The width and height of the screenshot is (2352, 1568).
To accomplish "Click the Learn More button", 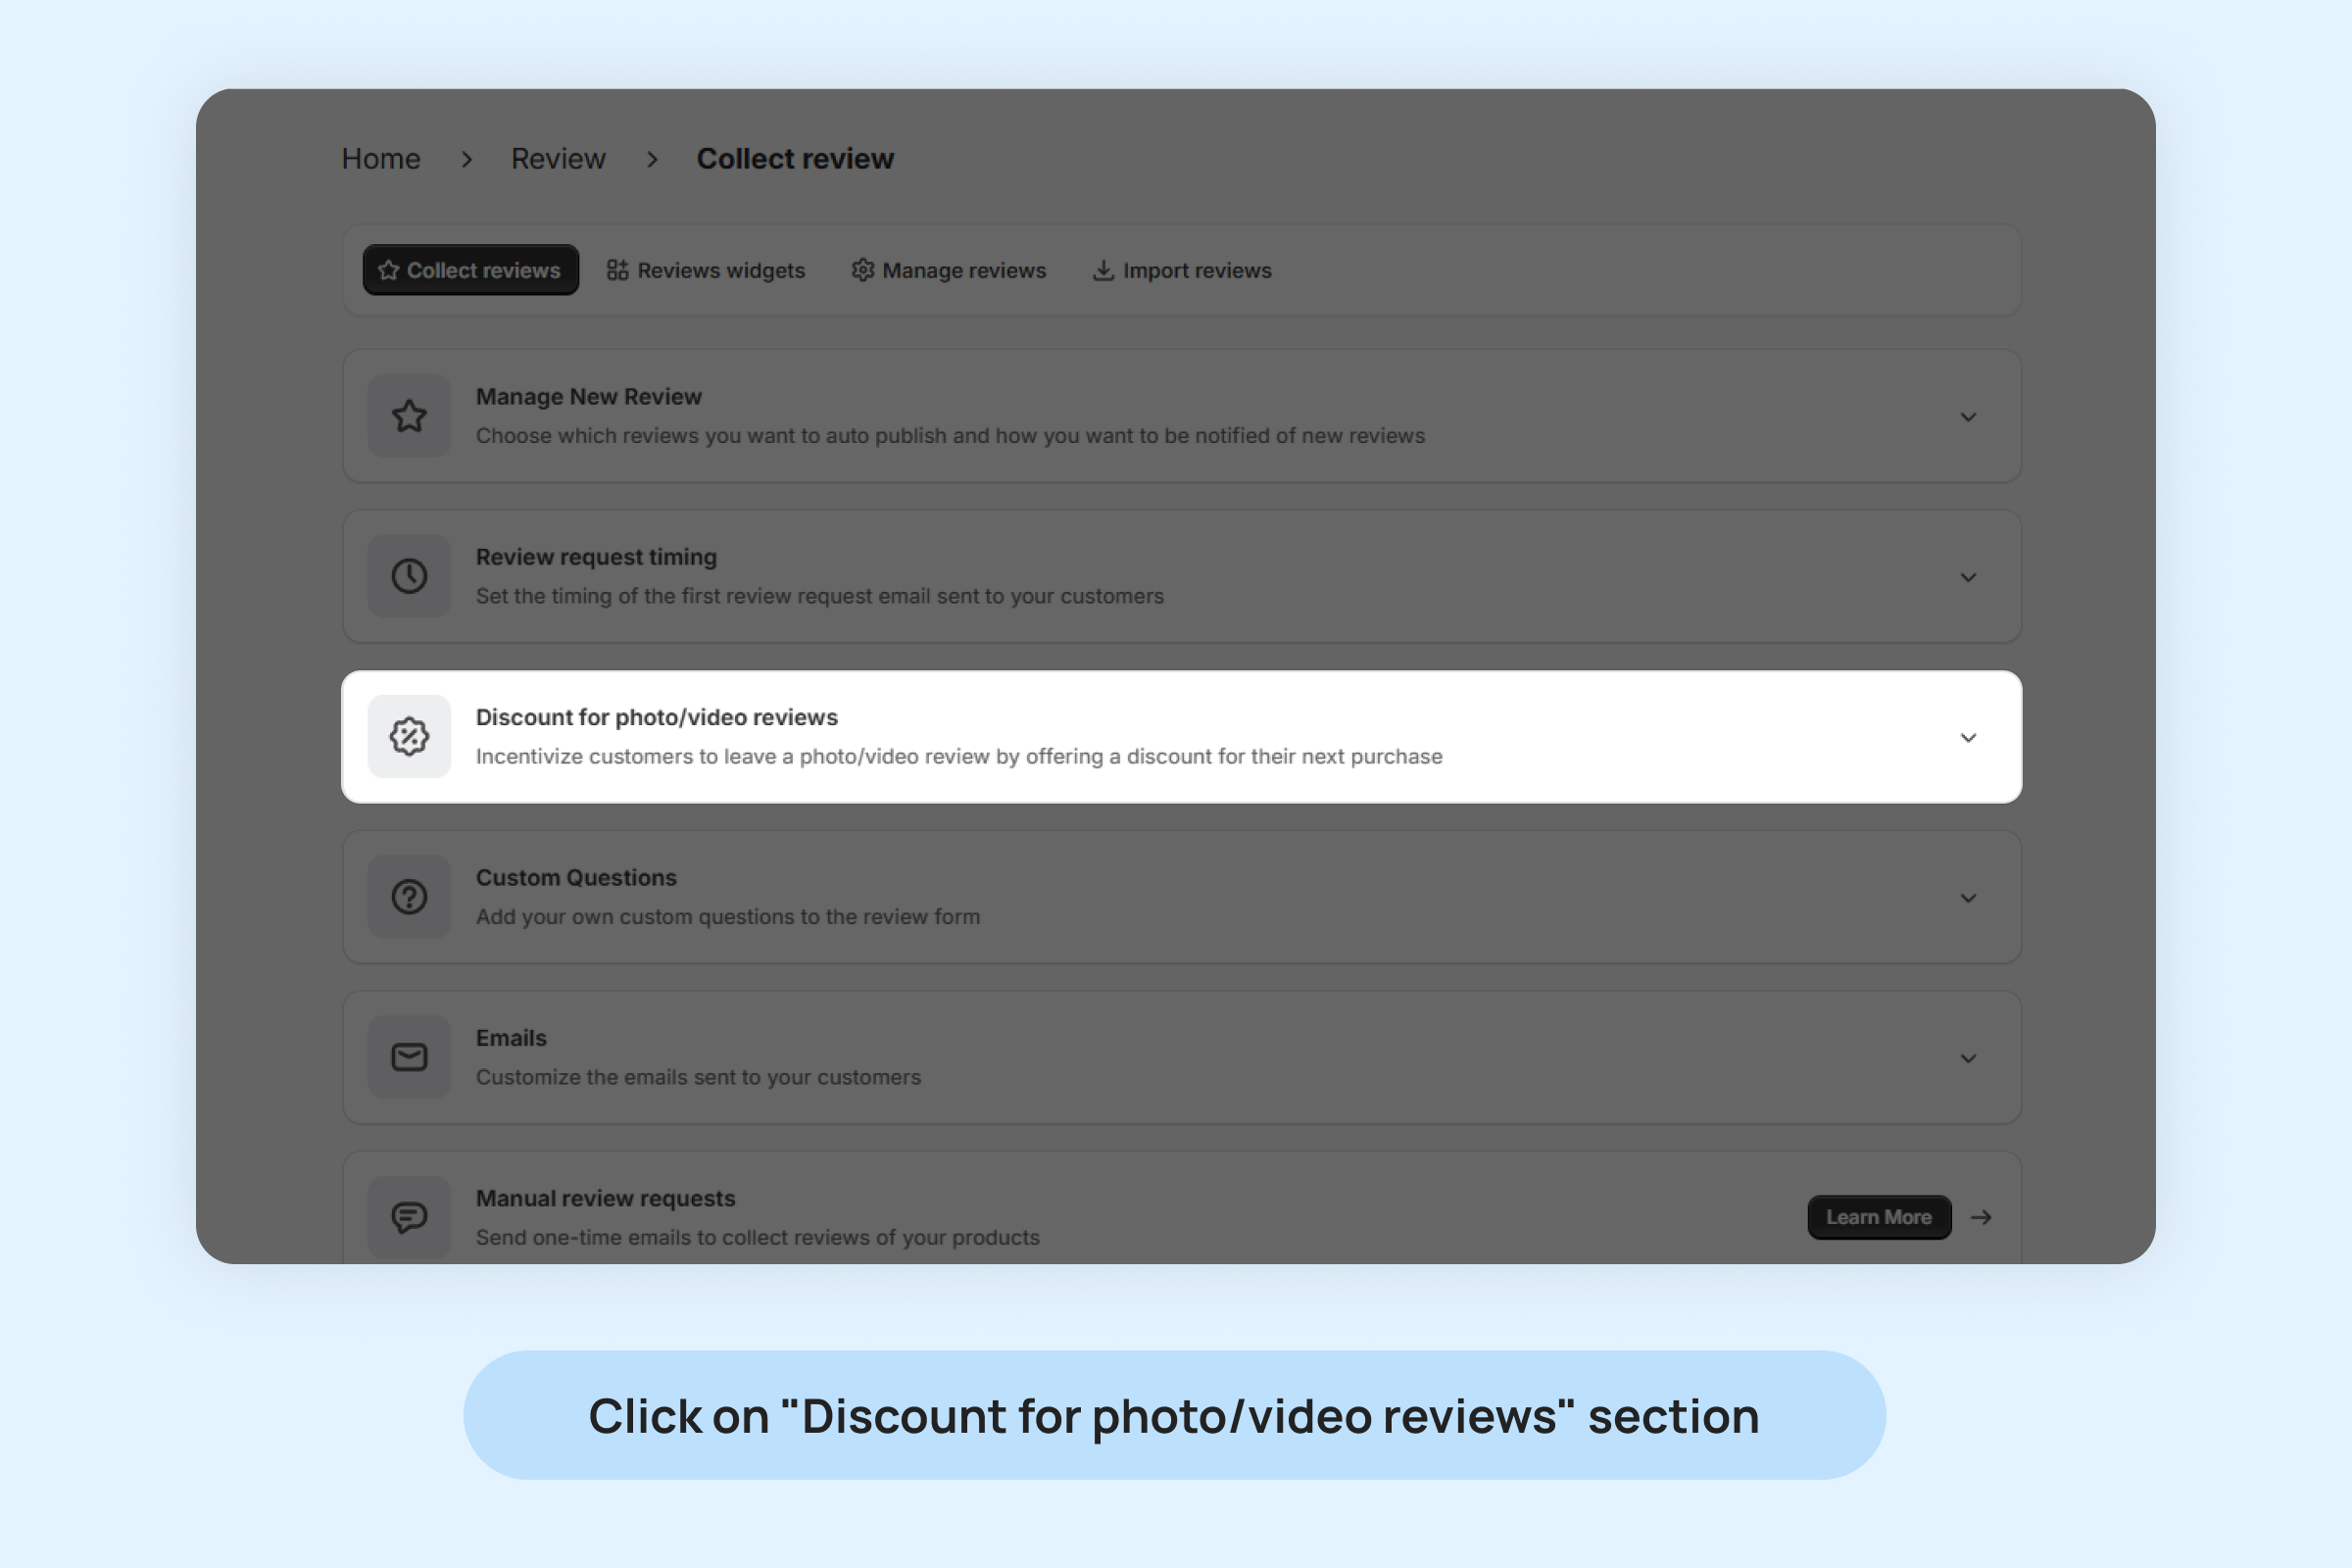I will tap(1879, 1217).
